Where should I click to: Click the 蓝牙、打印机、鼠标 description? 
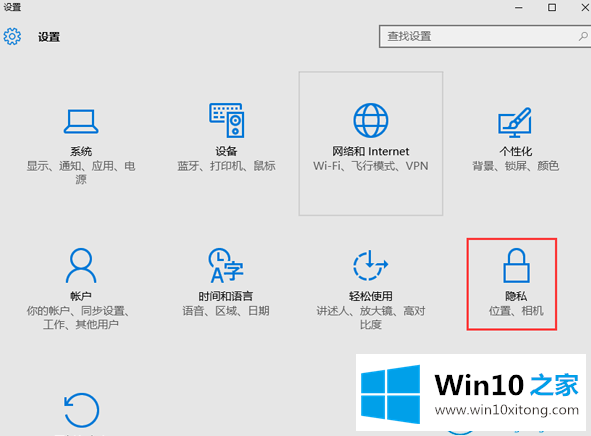227,166
